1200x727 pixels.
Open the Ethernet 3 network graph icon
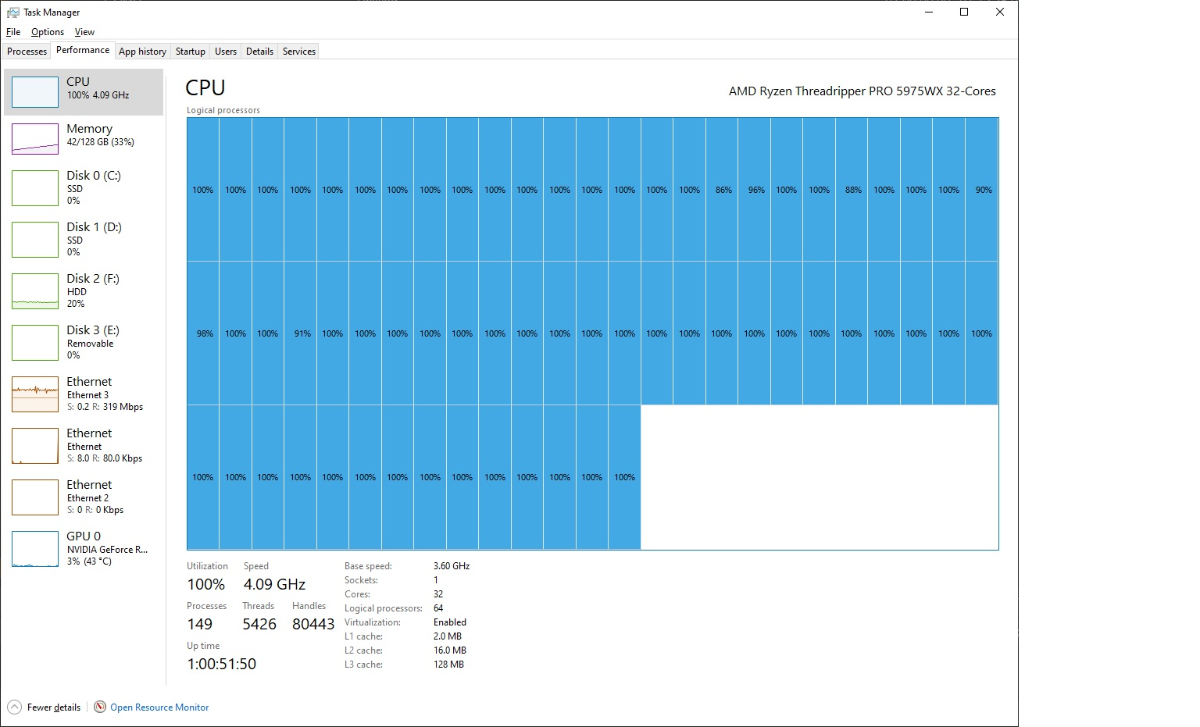pyautogui.click(x=35, y=394)
